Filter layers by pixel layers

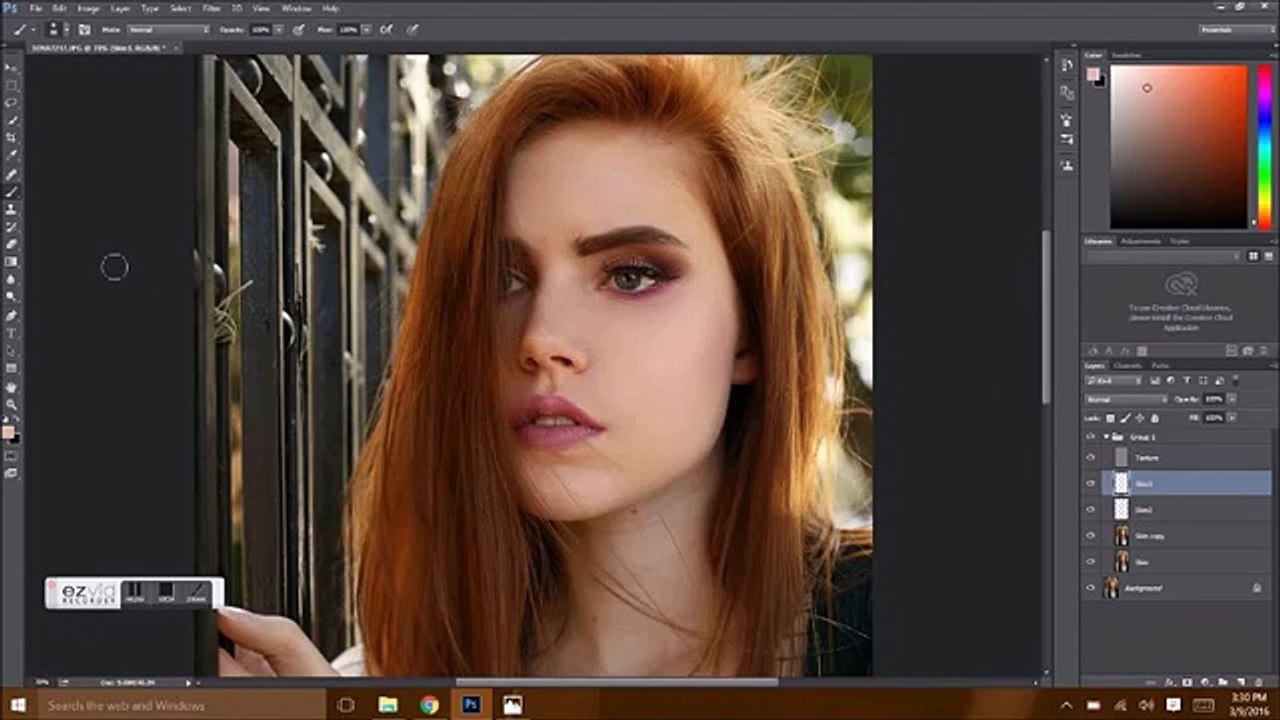pos(1155,381)
